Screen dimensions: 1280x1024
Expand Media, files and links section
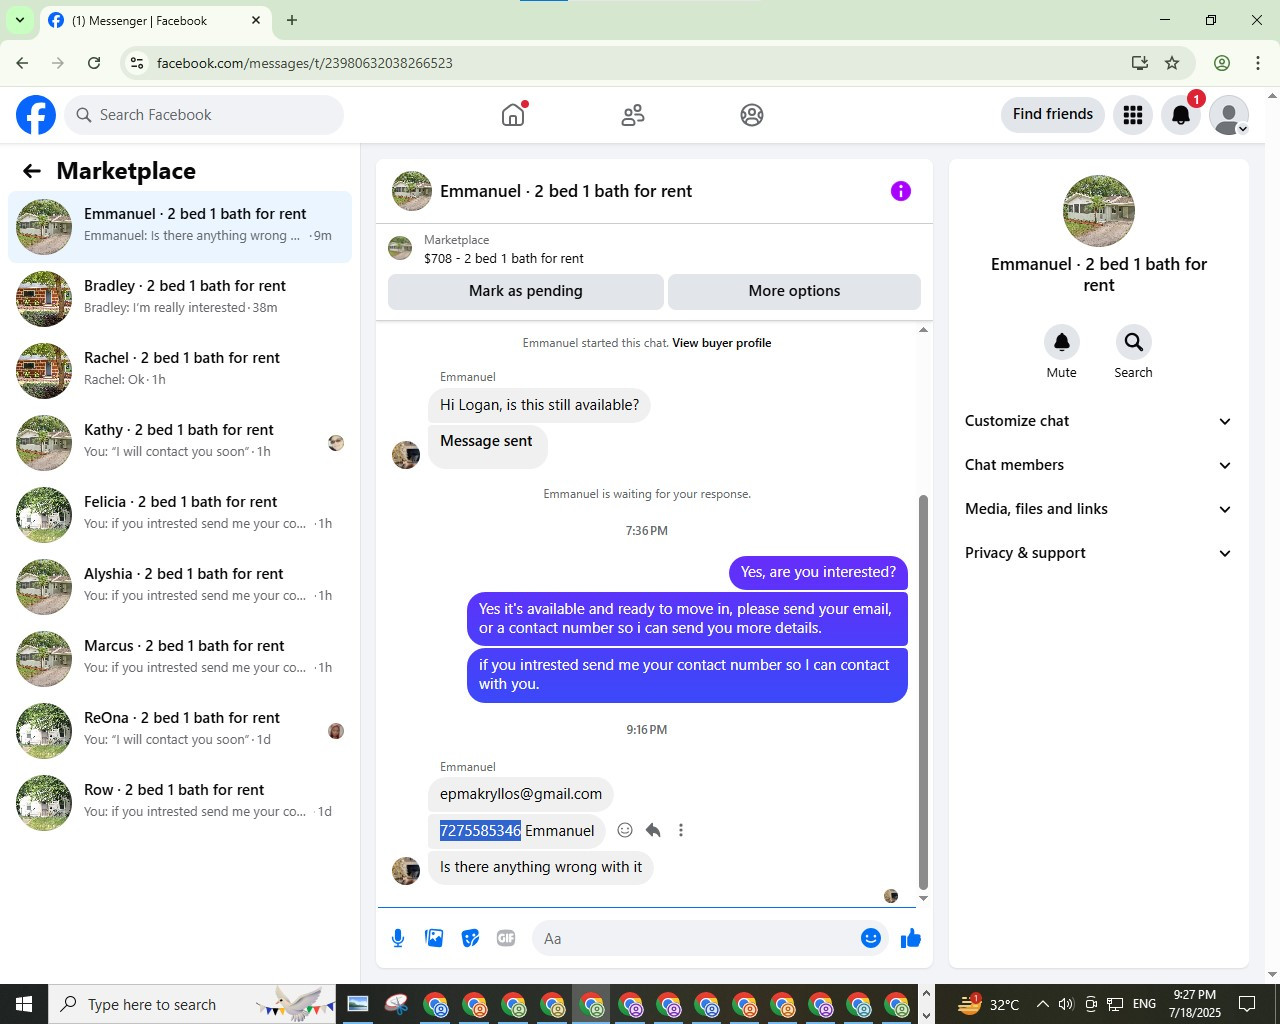tap(1098, 509)
